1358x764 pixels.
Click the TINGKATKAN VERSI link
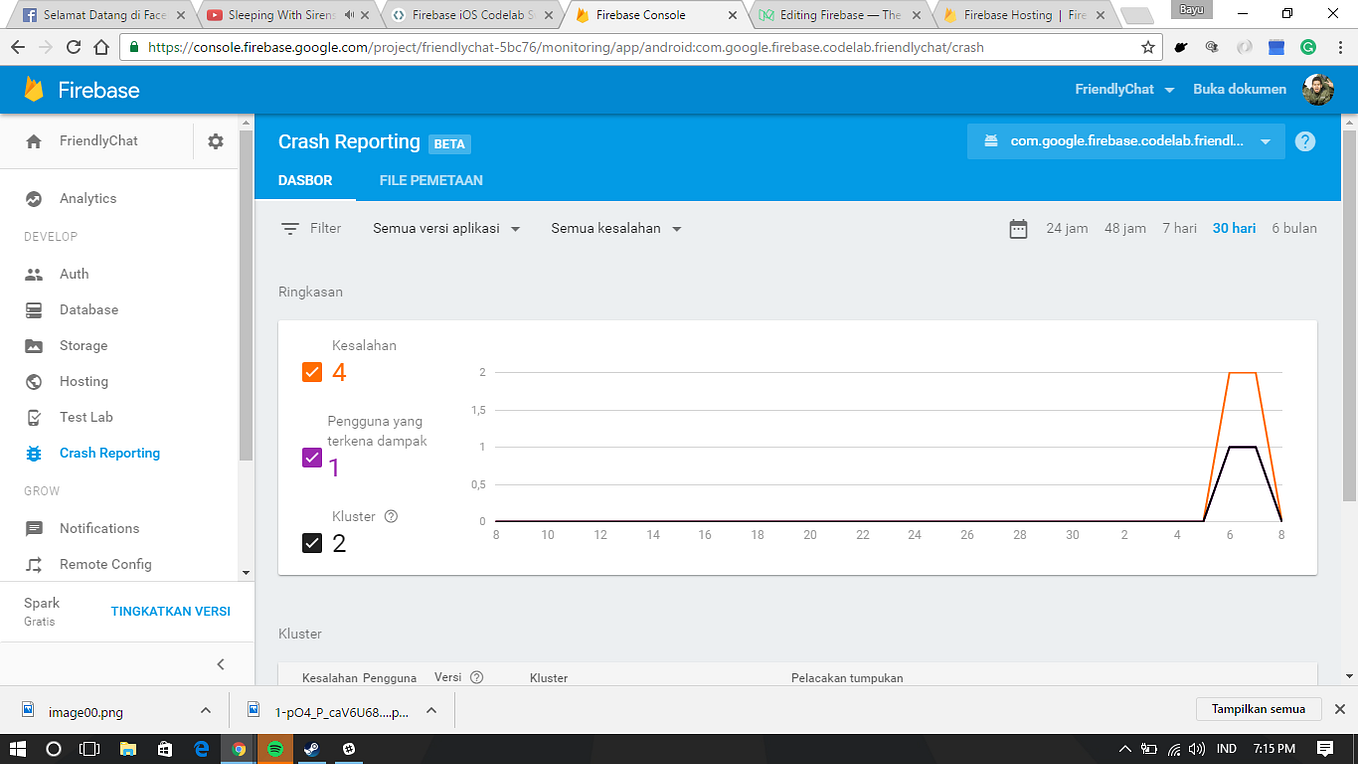[x=171, y=611]
